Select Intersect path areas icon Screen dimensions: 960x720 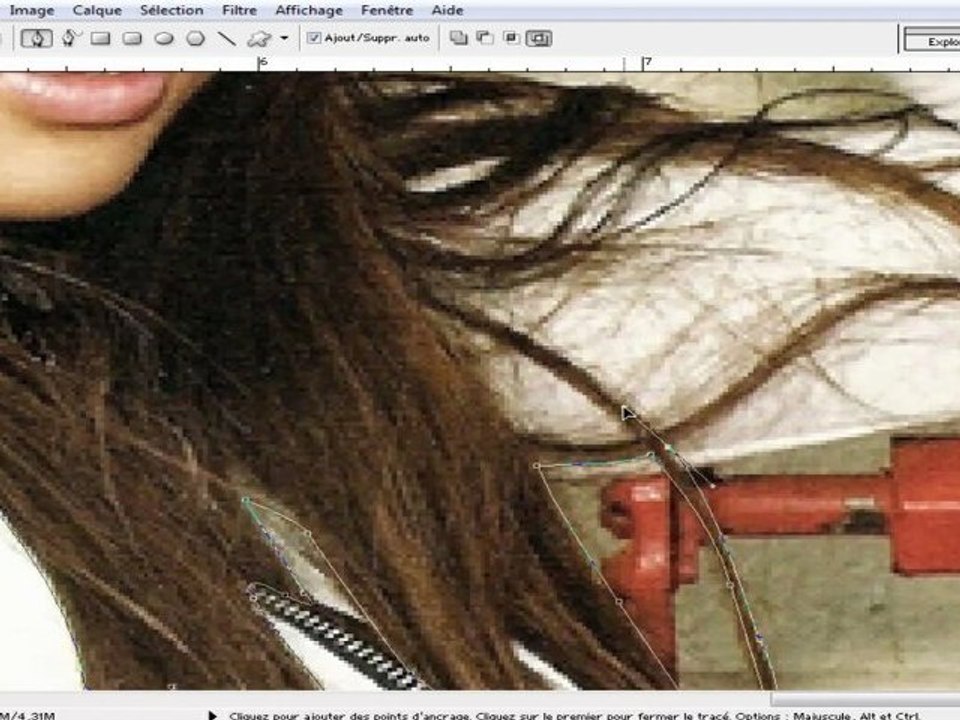click(511, 38)
